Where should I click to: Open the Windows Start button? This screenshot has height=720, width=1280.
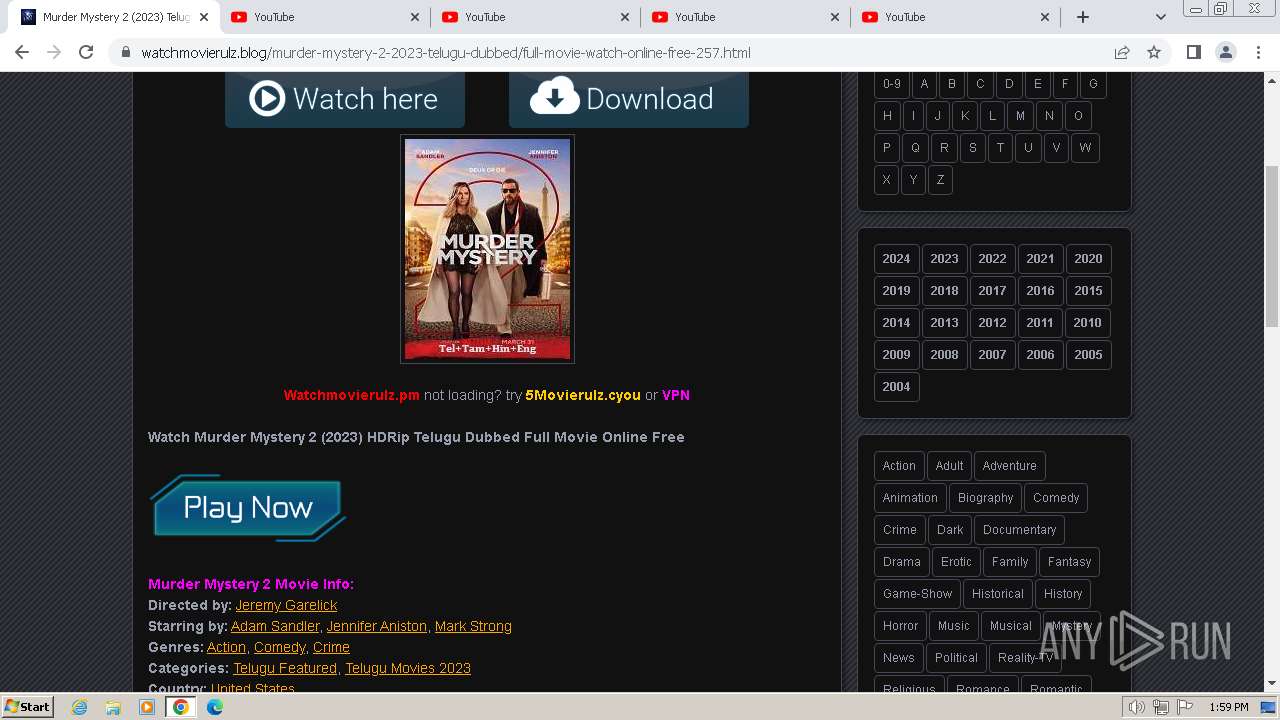(x=28, y=707)
